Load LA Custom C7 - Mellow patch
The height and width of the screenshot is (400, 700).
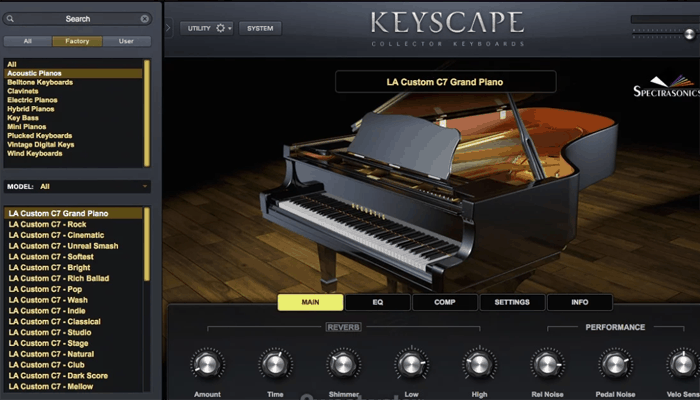[x=74, y=387]
